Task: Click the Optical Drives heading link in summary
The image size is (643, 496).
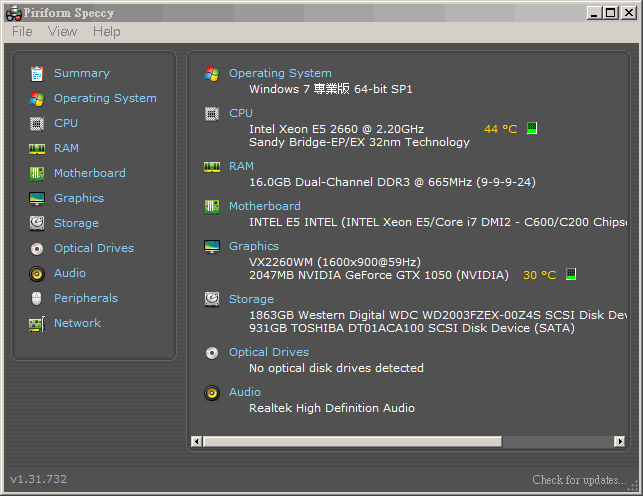Action: click(269, 353)
